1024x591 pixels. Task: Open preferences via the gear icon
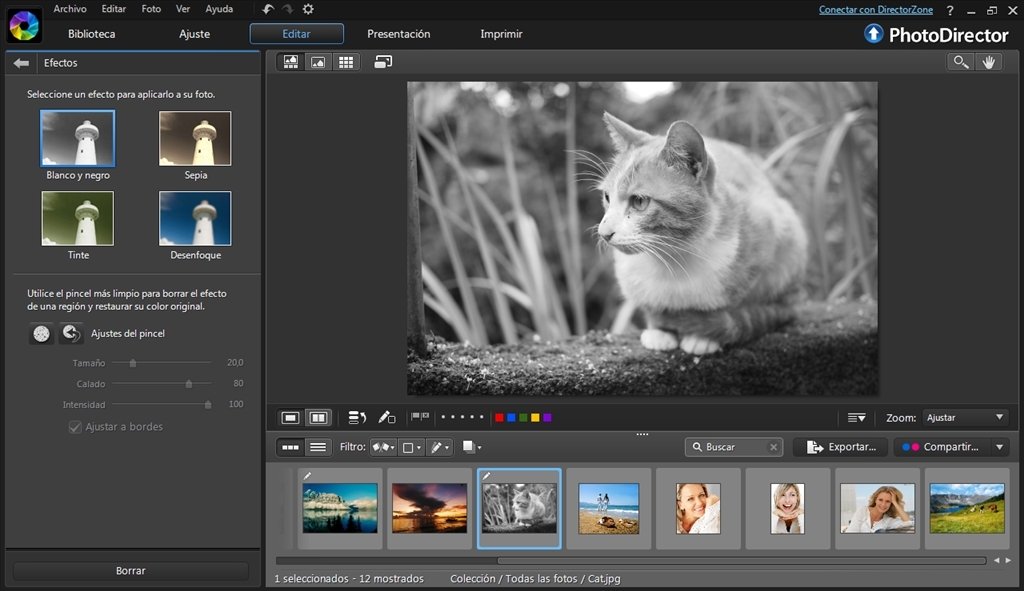(308, 9)
